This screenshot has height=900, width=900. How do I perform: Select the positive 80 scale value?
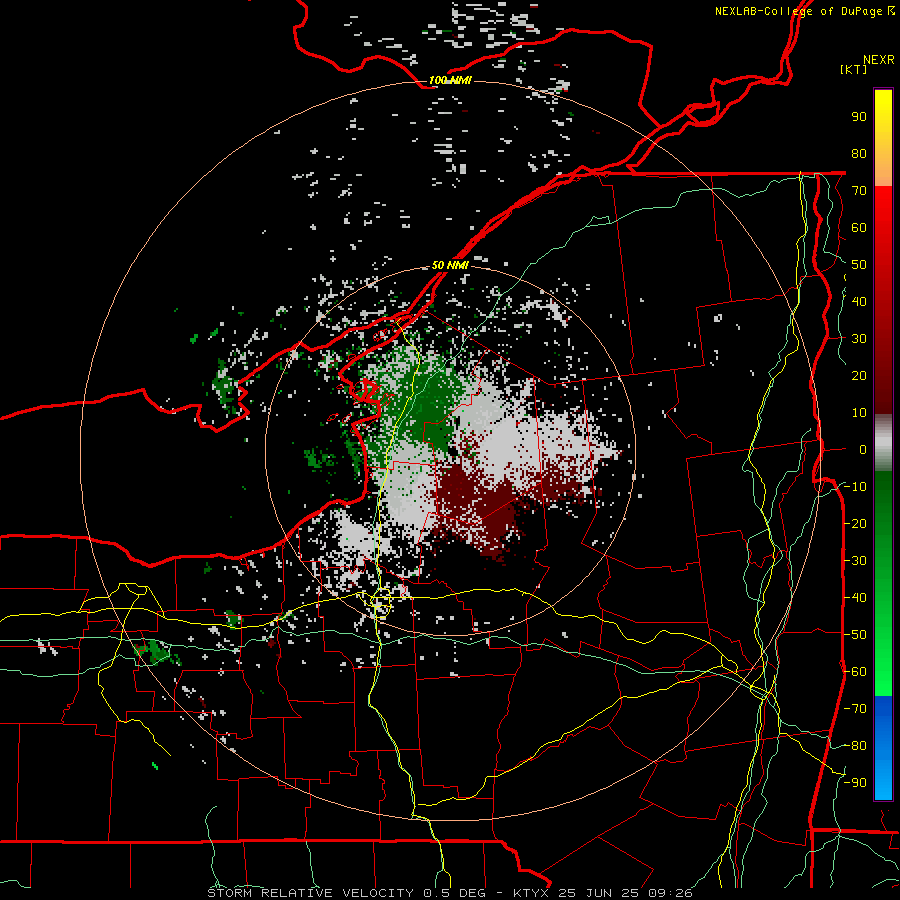pos(859,154)
